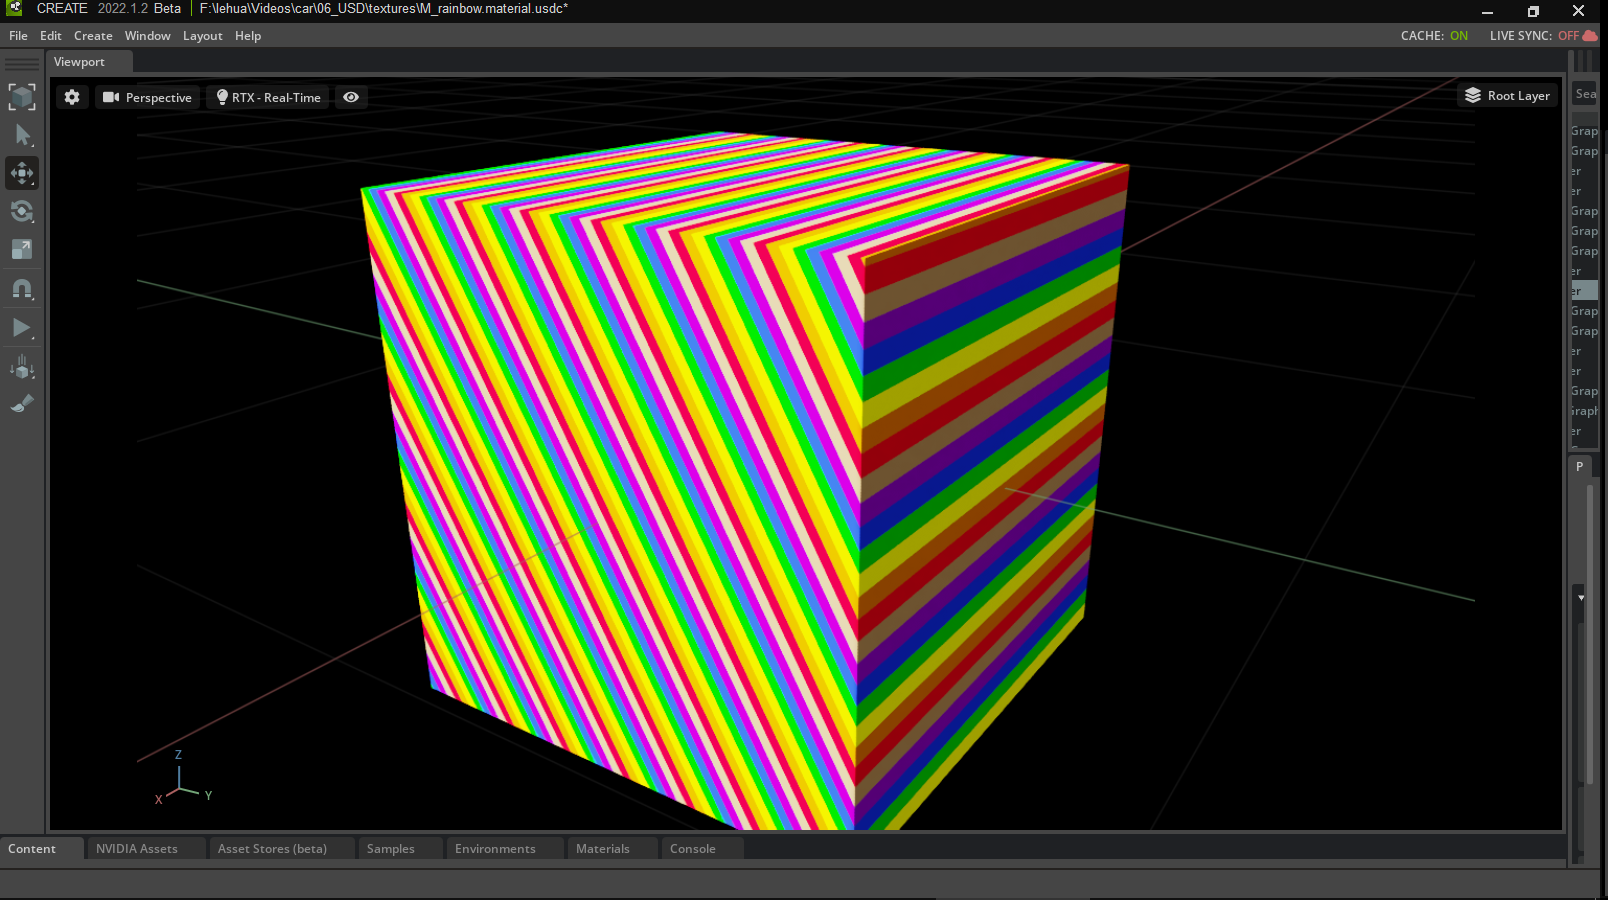The width and height of the screenshot is (1608, 900).
Task: Select the Move tool
Action: click(22, 173)
